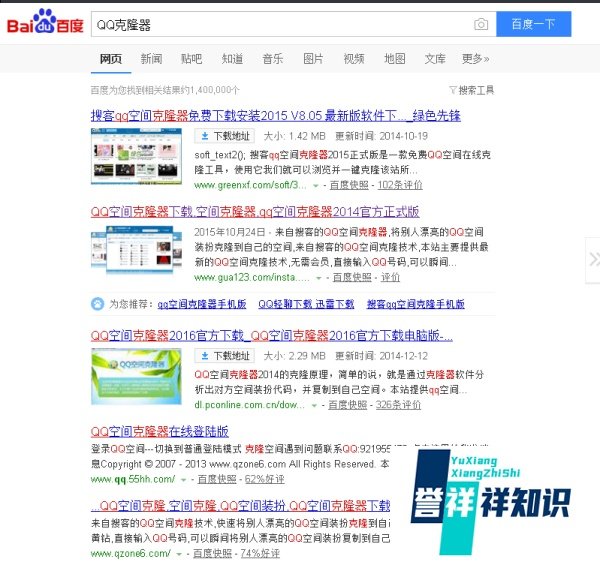The image size is (600, 568).
Task: Click 下载地址 button for 1.42 MB result
Action: [x=225, y=136]
